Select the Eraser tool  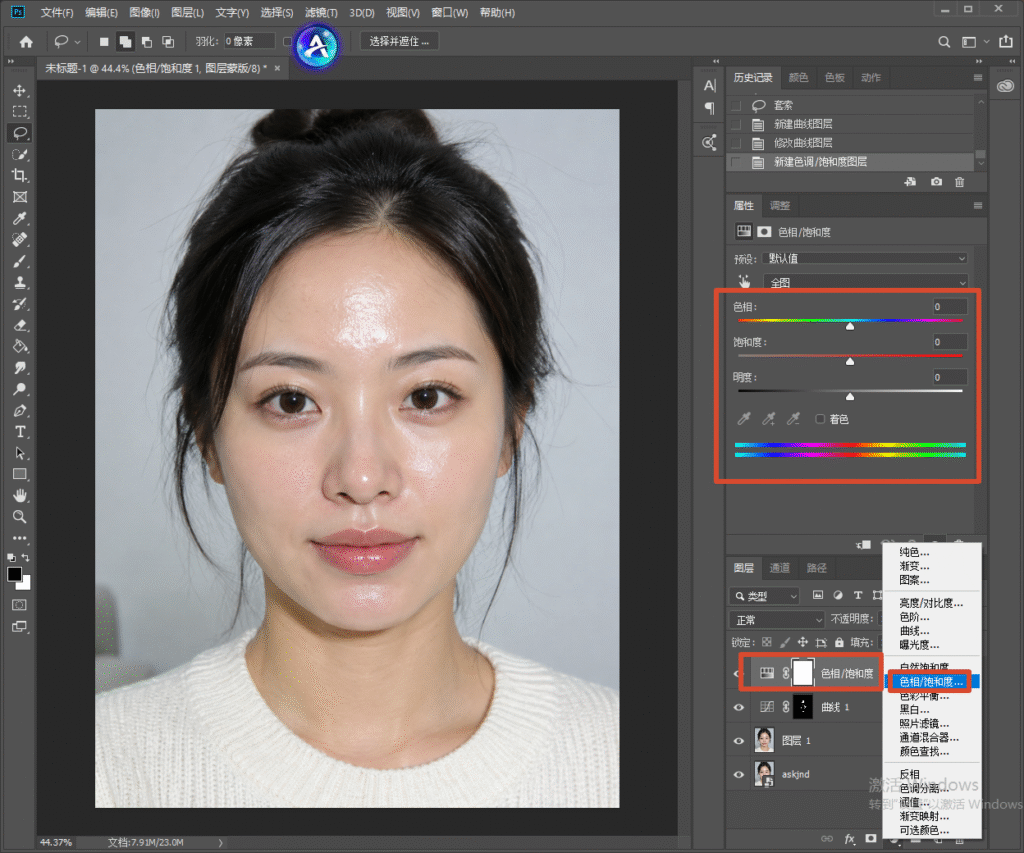[20, 325]
